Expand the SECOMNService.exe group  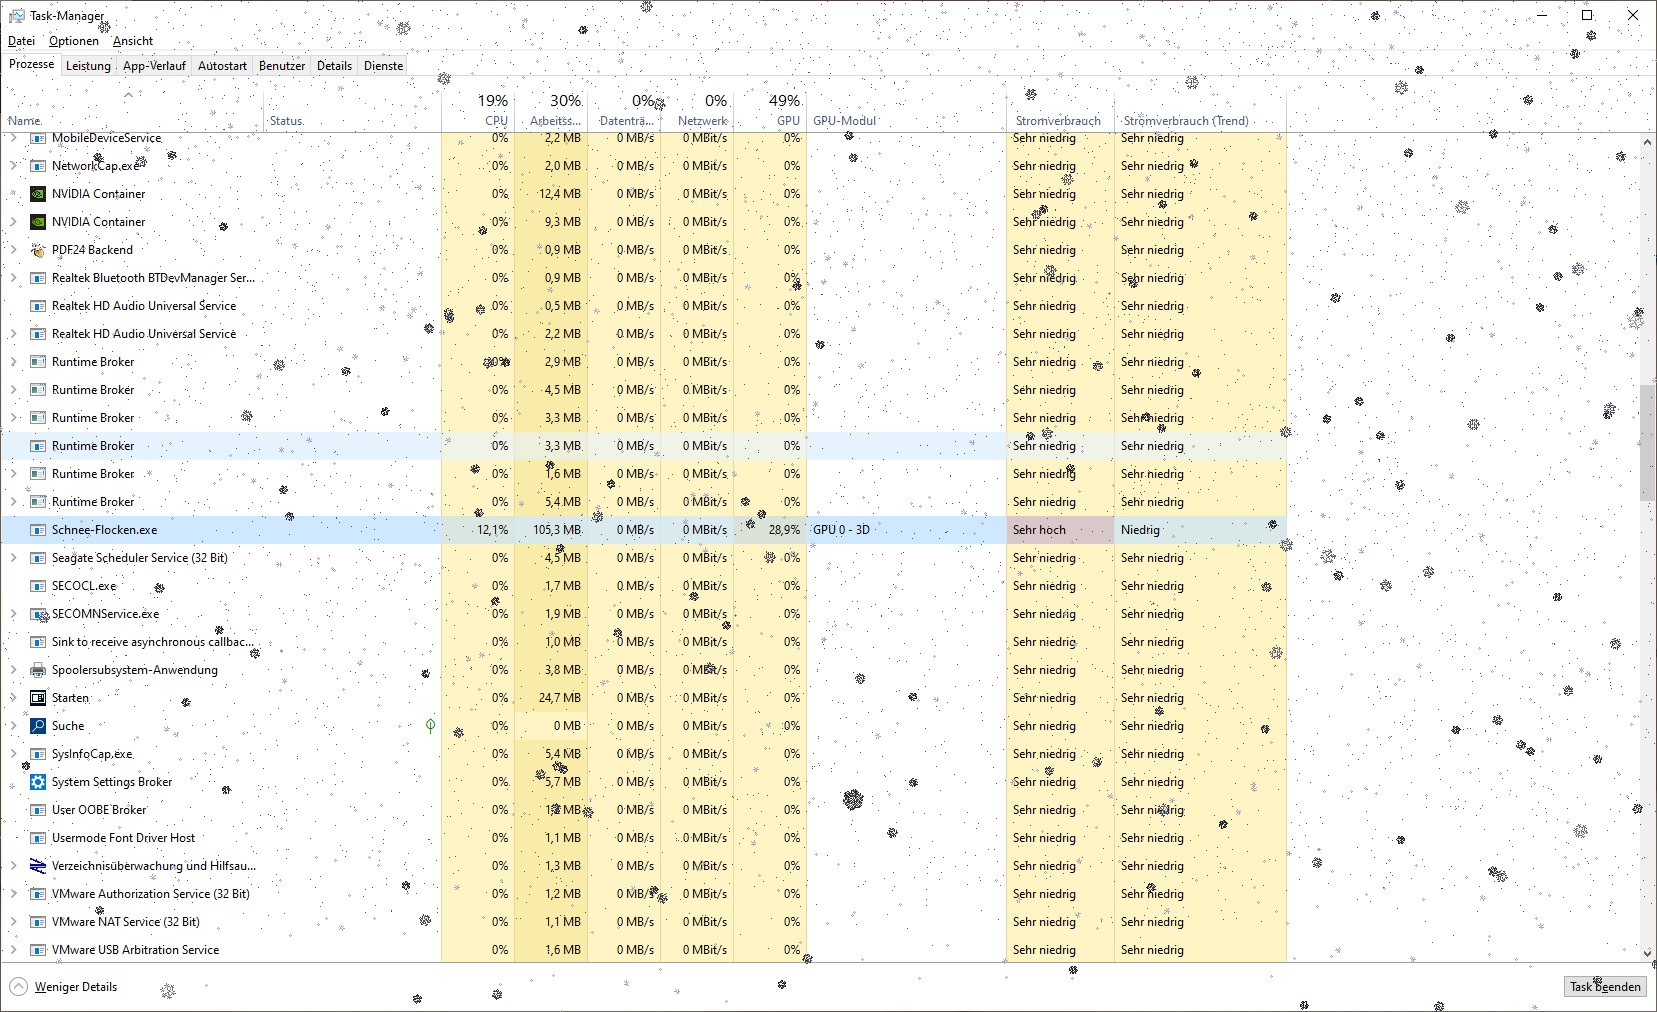click(13, 614)
